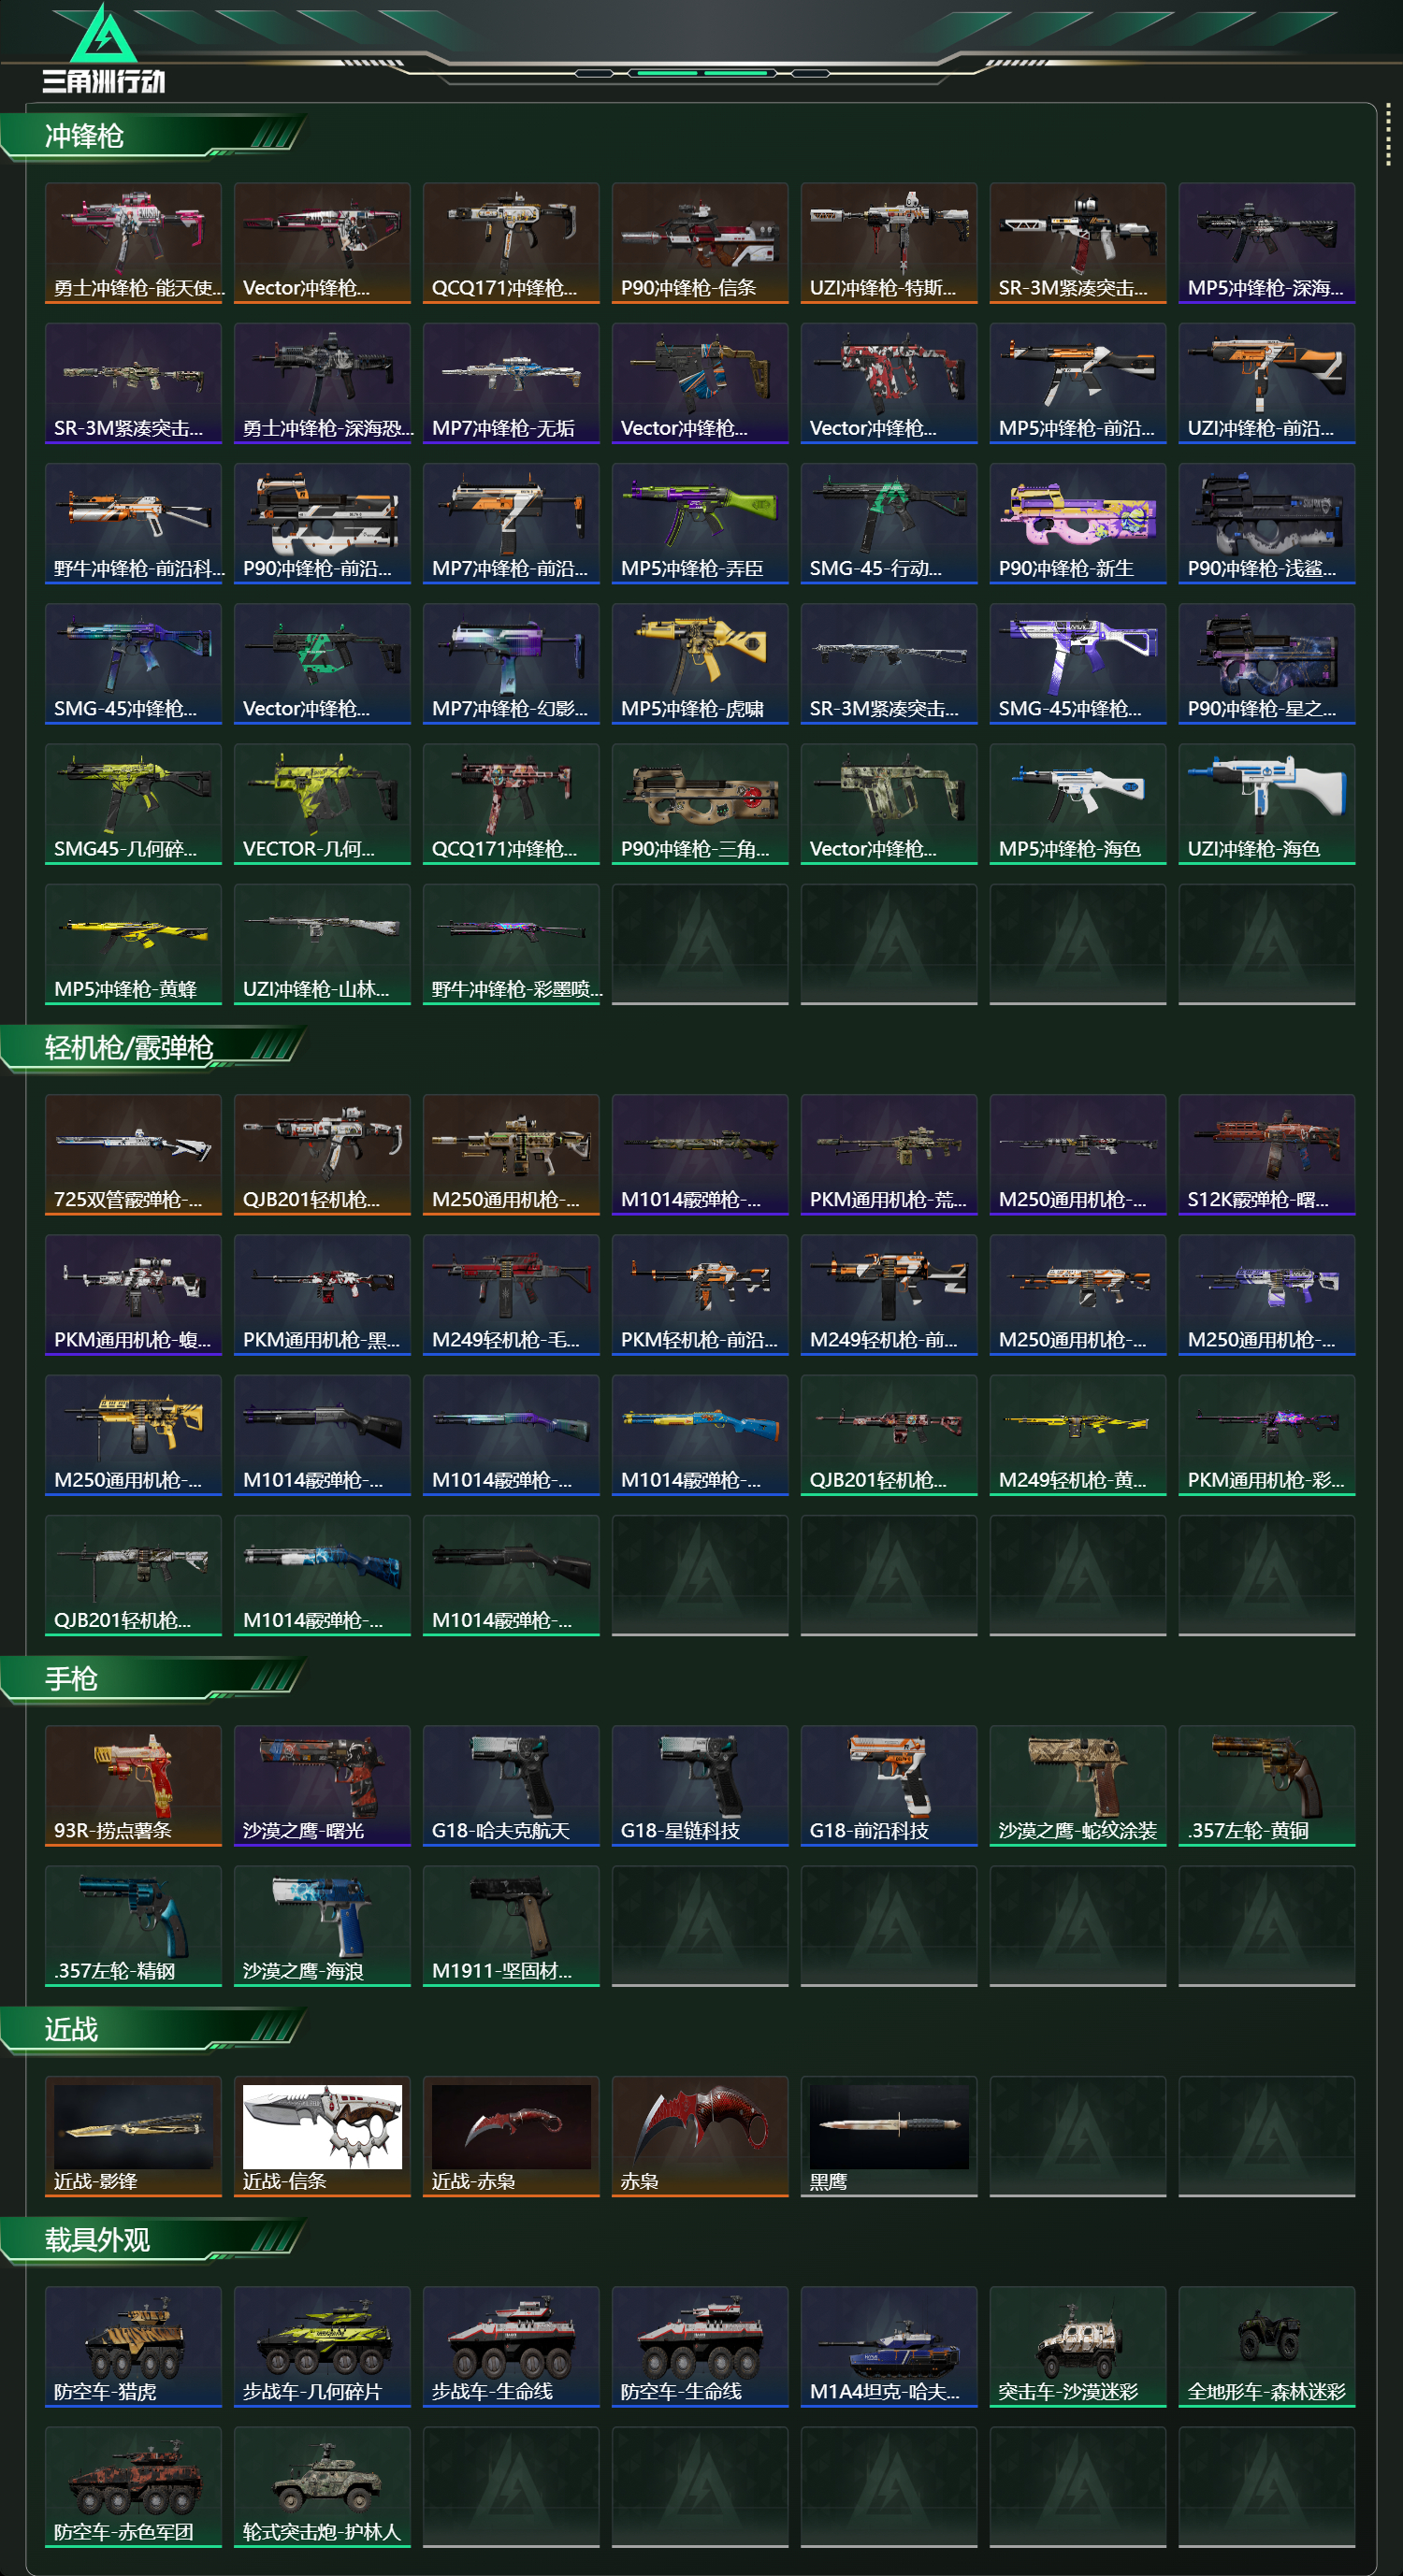Choose the MP5冲锋枪-虎啸 skin

[699, 663]
